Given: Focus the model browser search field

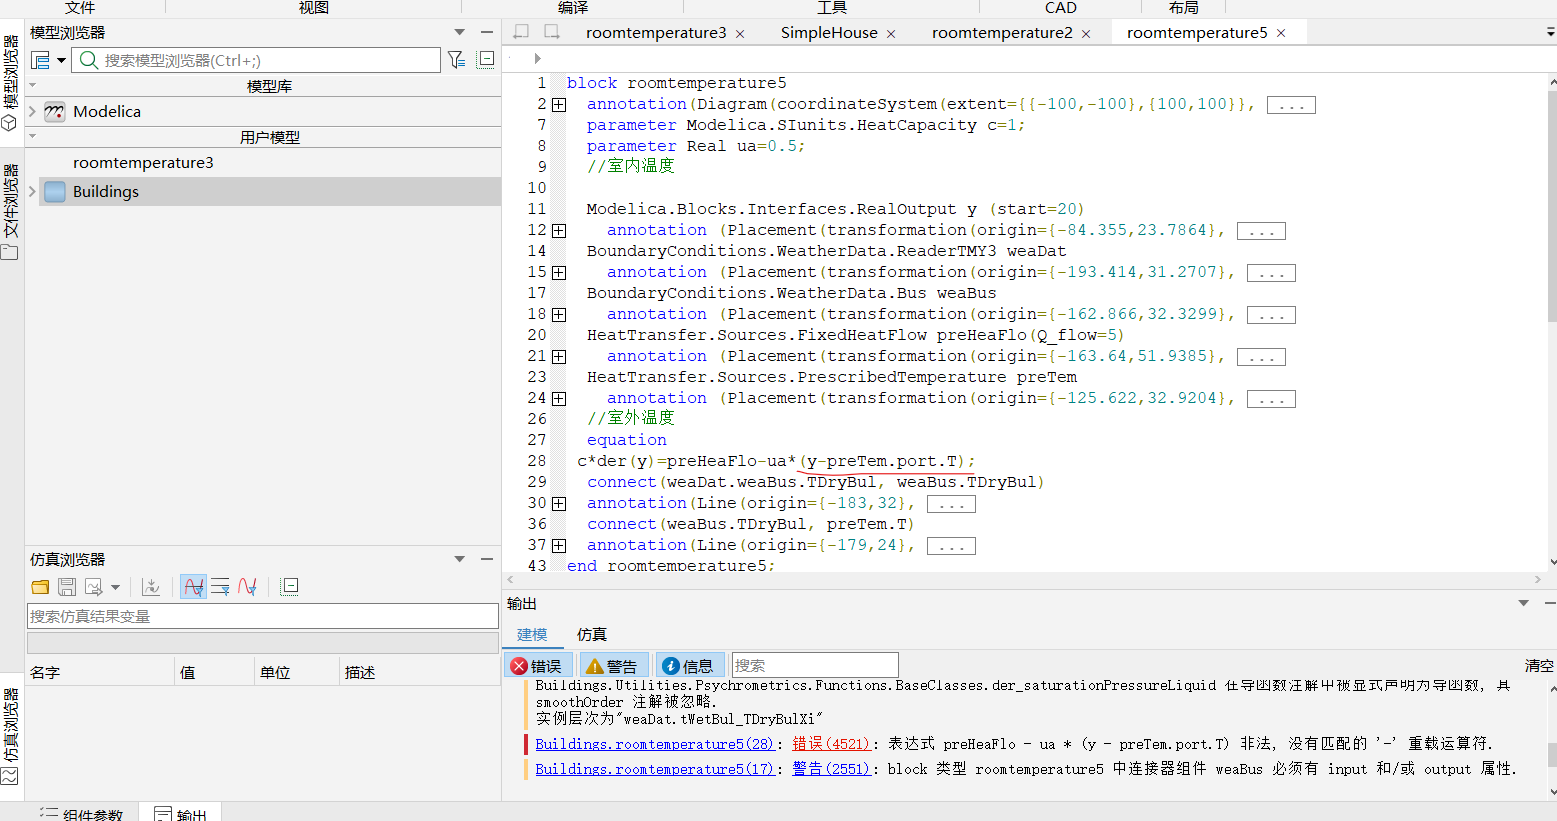Looking at the screenshot, I should [x=256, y=60].
